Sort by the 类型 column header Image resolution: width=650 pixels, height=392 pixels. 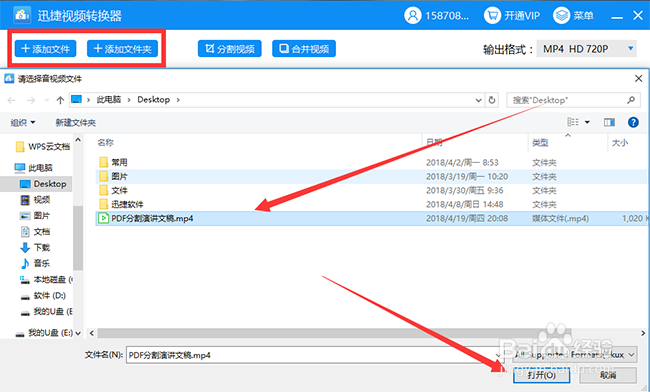coord(540,143)
